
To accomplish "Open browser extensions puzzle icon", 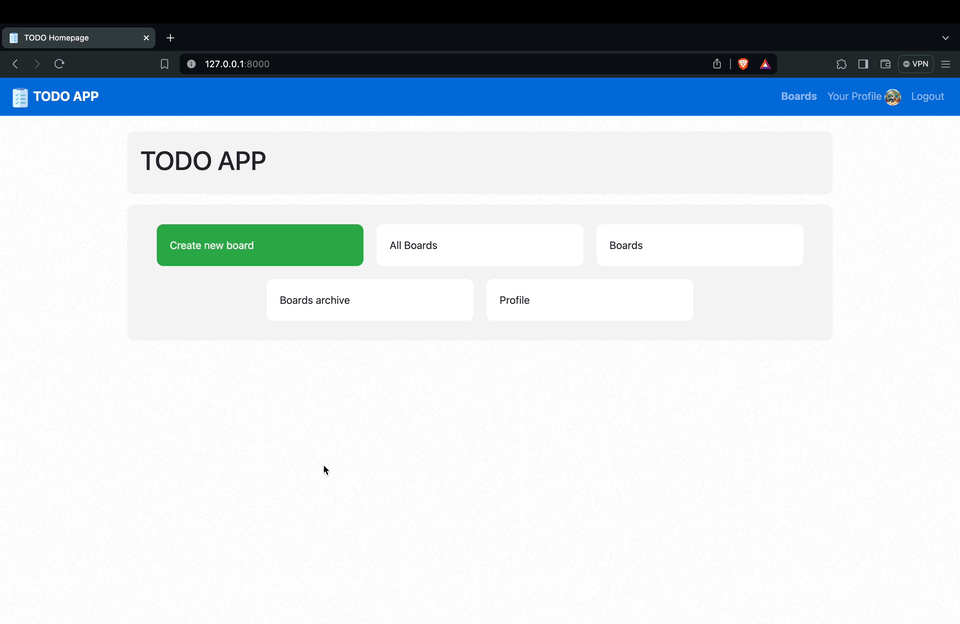I will pyautogui.click(x=841, y=64).
